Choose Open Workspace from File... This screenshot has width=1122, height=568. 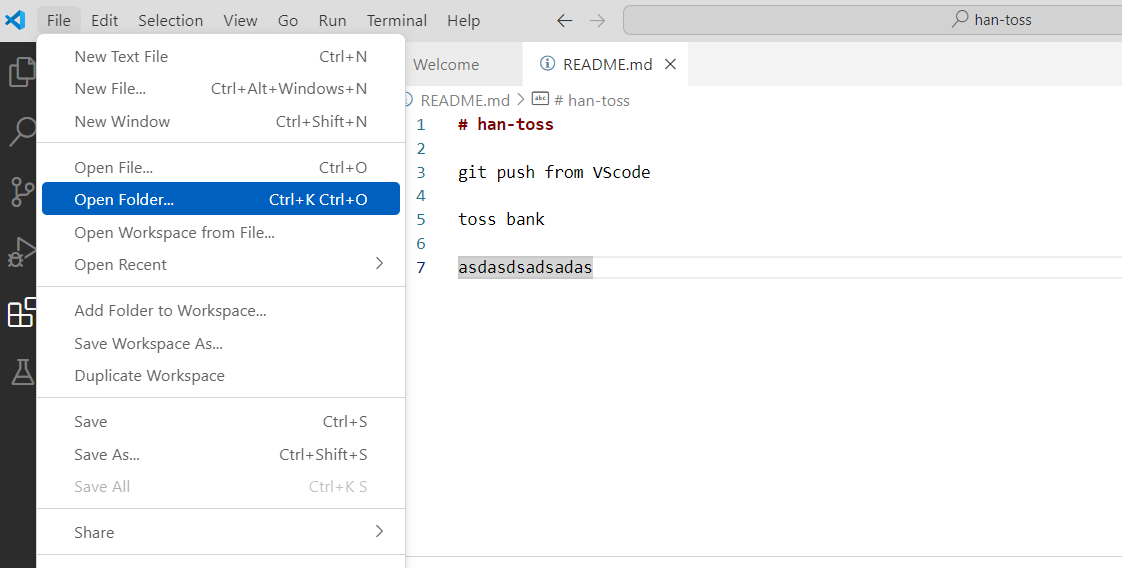[221, 232]
